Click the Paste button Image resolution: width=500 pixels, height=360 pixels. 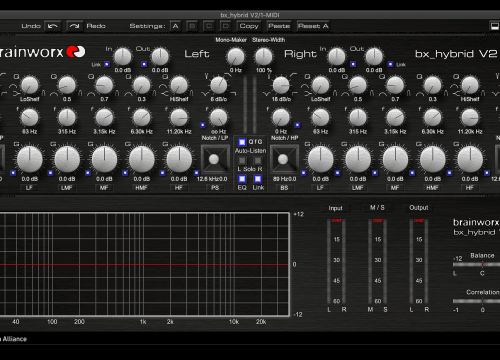click(x=279, y=26)
